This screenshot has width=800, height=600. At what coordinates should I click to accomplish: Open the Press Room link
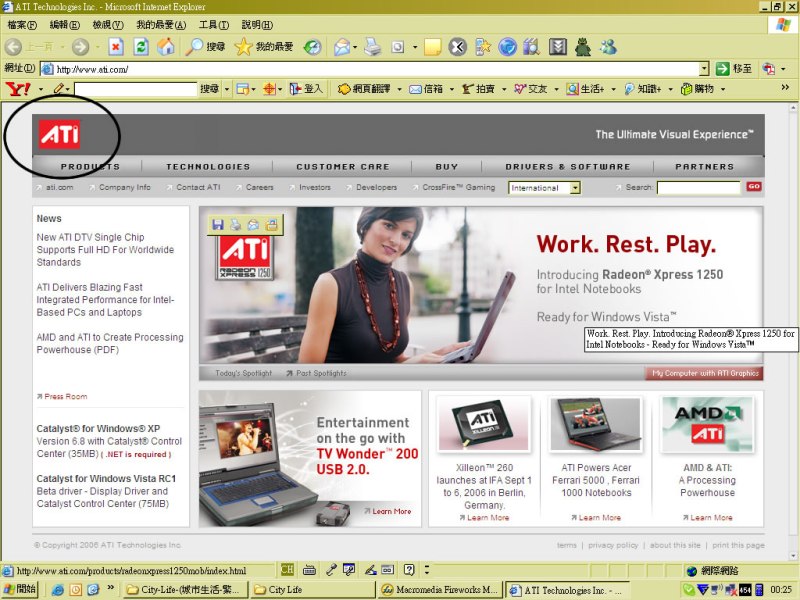65,396
